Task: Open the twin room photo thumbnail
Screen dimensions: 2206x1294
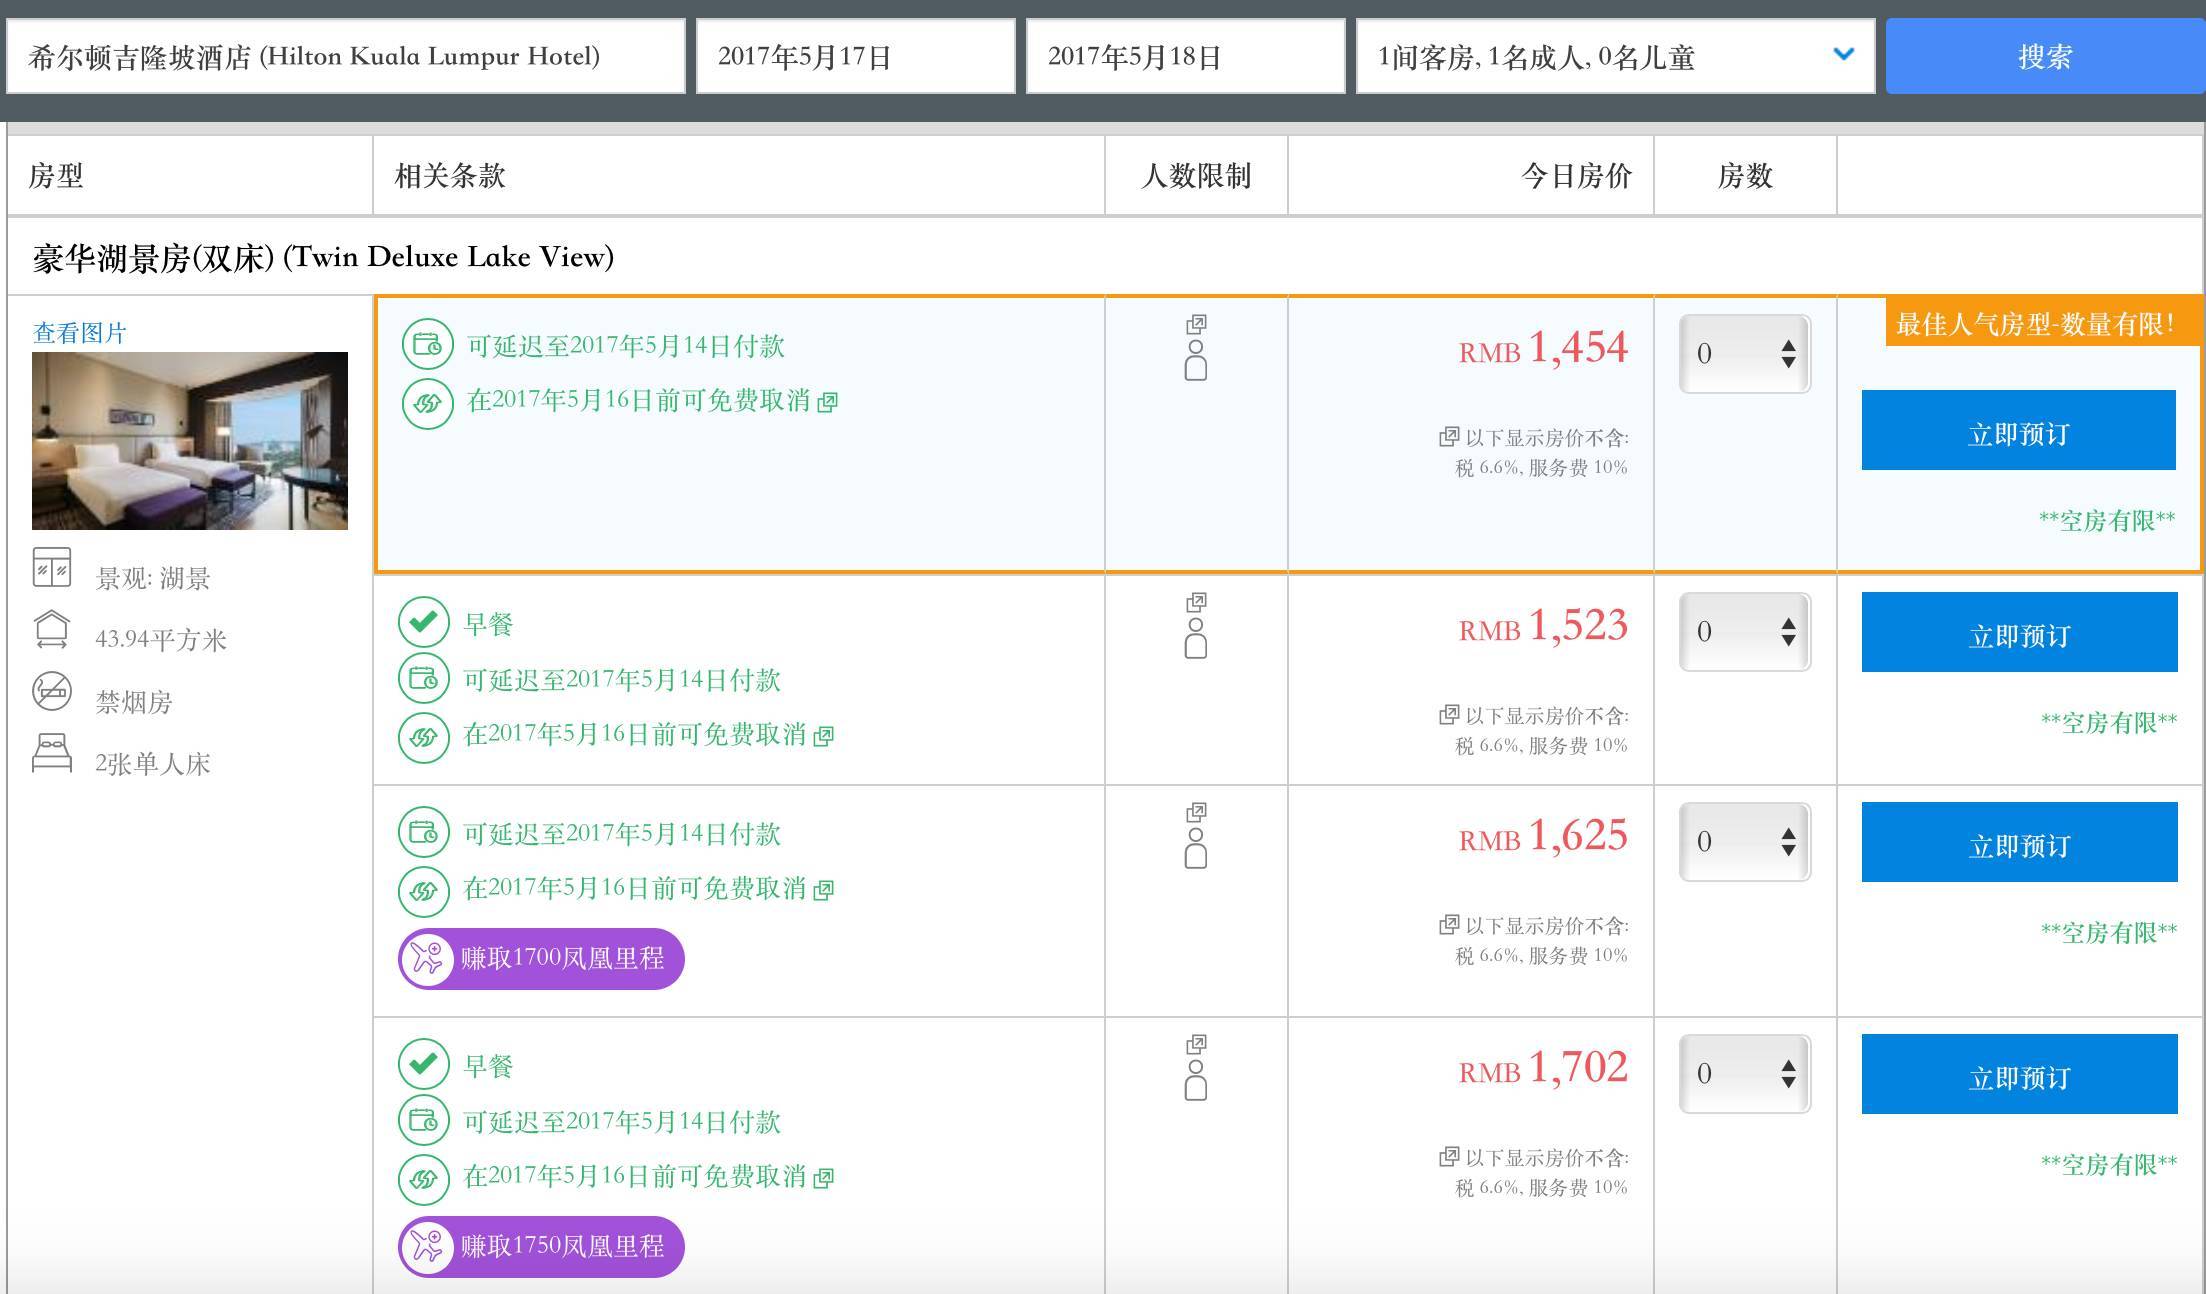Action: click(x=190, y=441)
